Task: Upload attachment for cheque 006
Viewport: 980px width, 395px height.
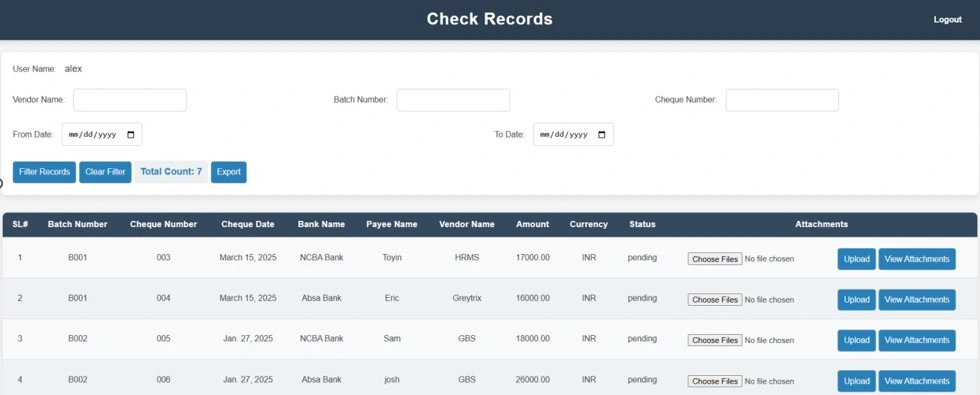Action: tap(856, 381)
